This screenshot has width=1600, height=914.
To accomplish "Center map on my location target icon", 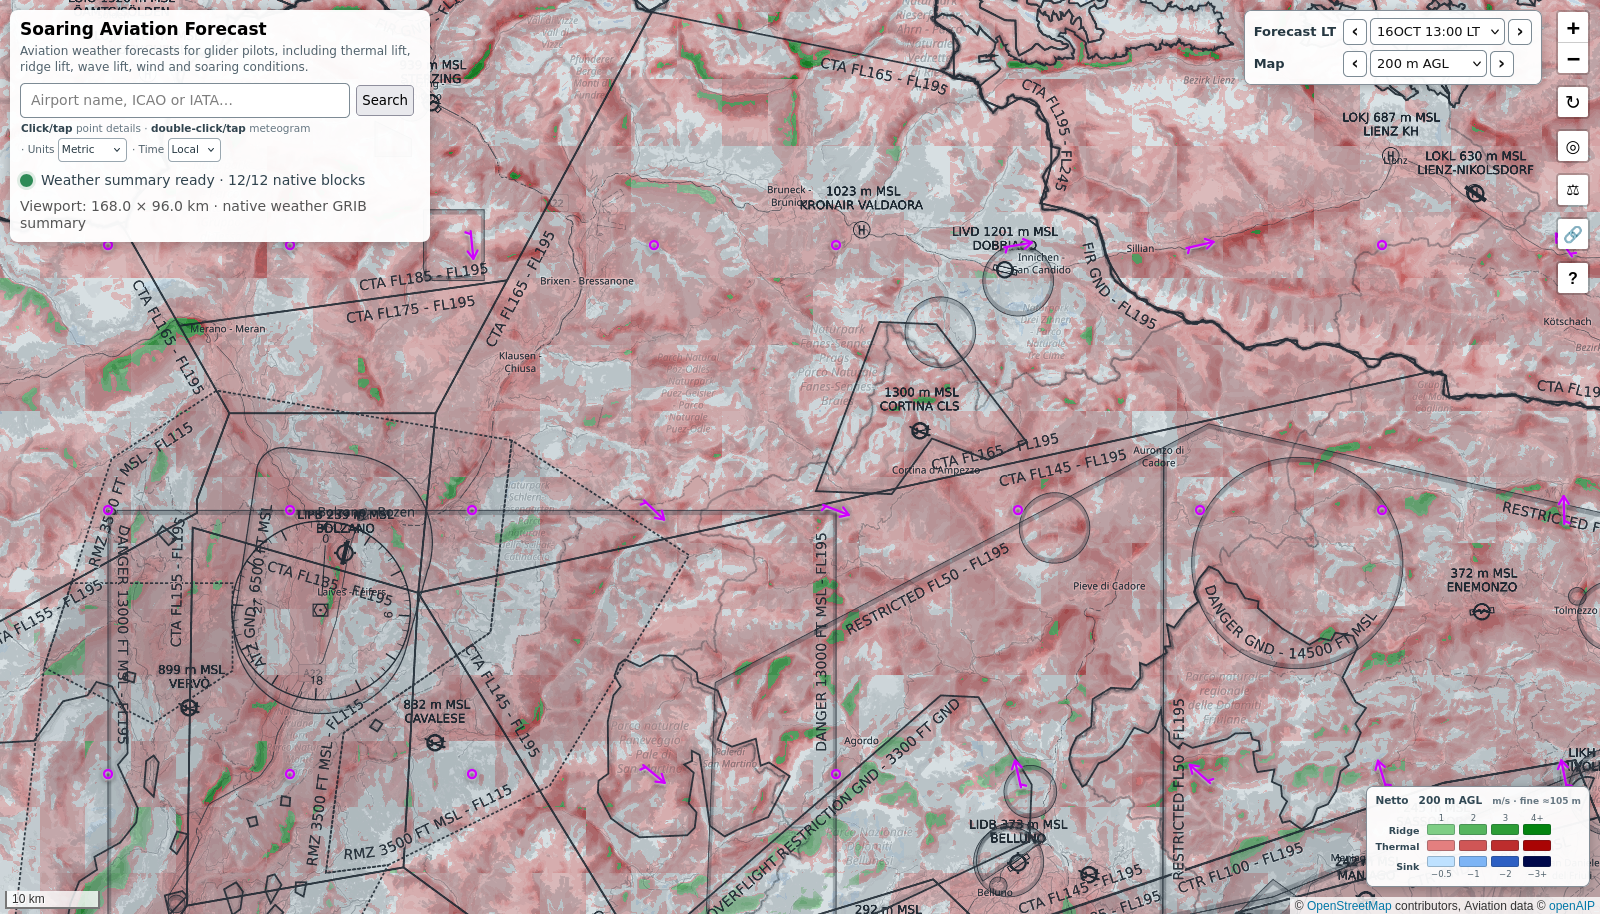I will point(1573,147).
